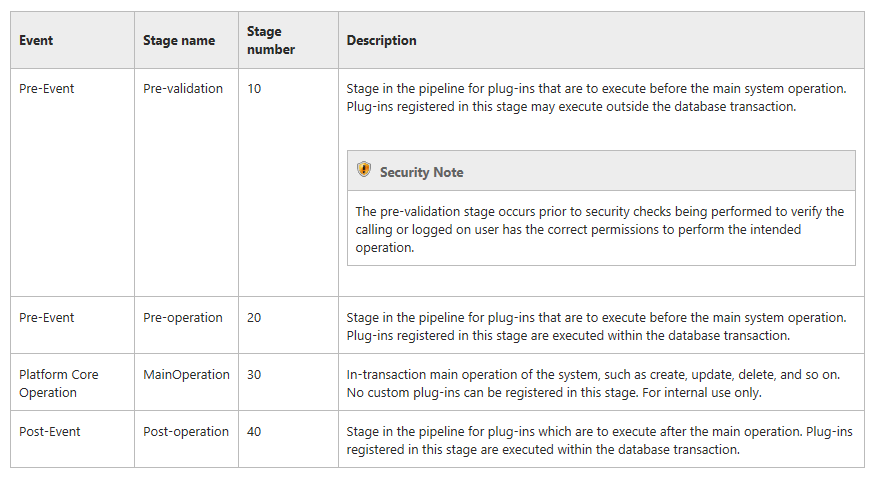This screenshot has width=874, height=481.
Task: Click the Pre-Event cell beside Pre-operation
Action: pos(46,317)
